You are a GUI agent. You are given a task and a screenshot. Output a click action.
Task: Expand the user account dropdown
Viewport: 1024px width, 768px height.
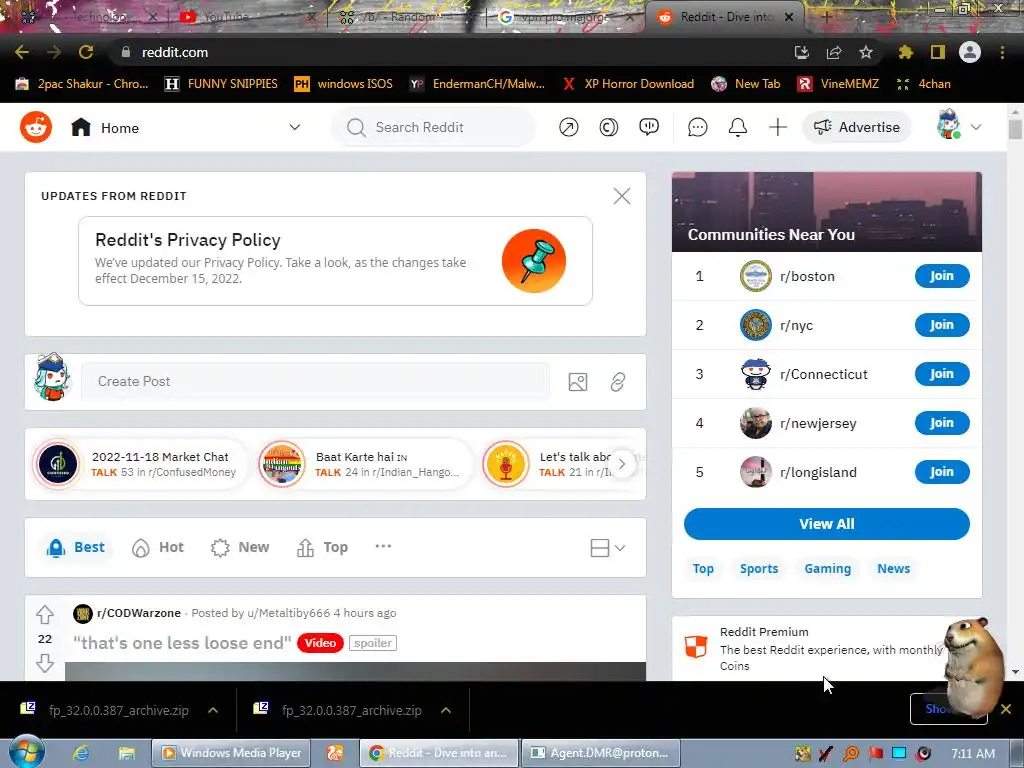(976, 127)
